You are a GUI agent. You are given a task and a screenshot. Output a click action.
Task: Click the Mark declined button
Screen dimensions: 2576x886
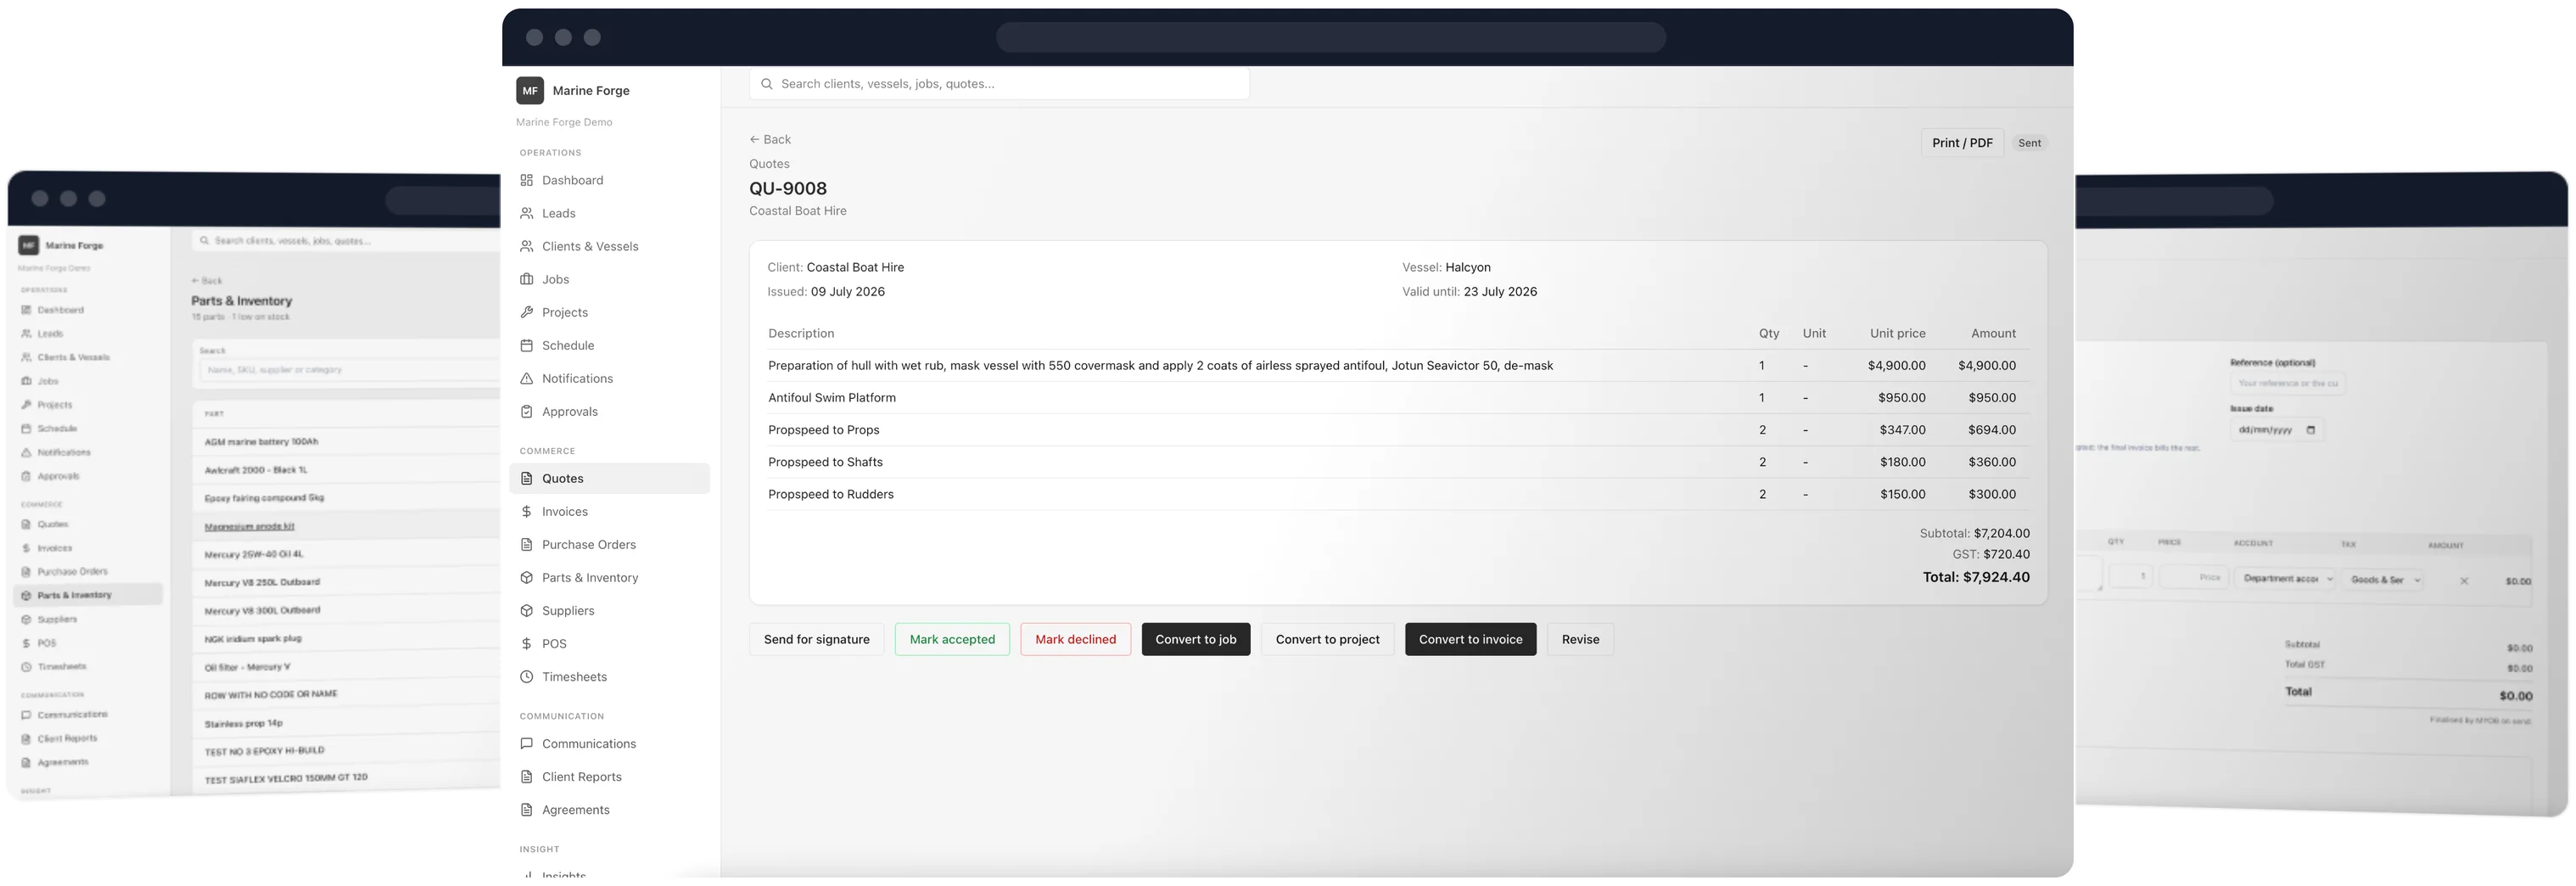pyautogui.click(x=1075, y=639)
